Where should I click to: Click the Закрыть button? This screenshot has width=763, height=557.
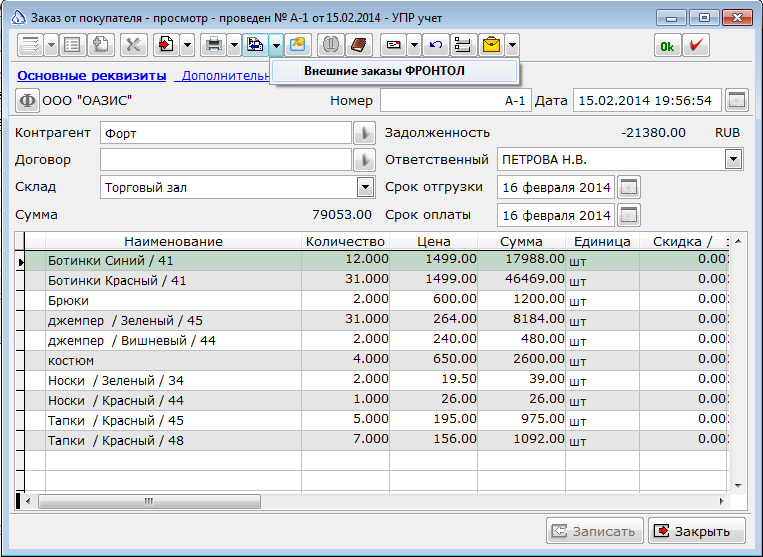(697, 531)
